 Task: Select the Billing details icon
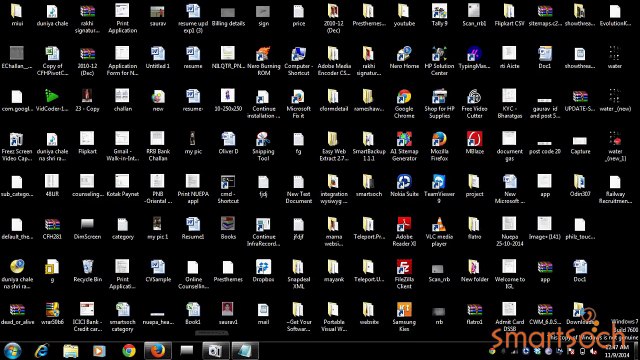228,15
